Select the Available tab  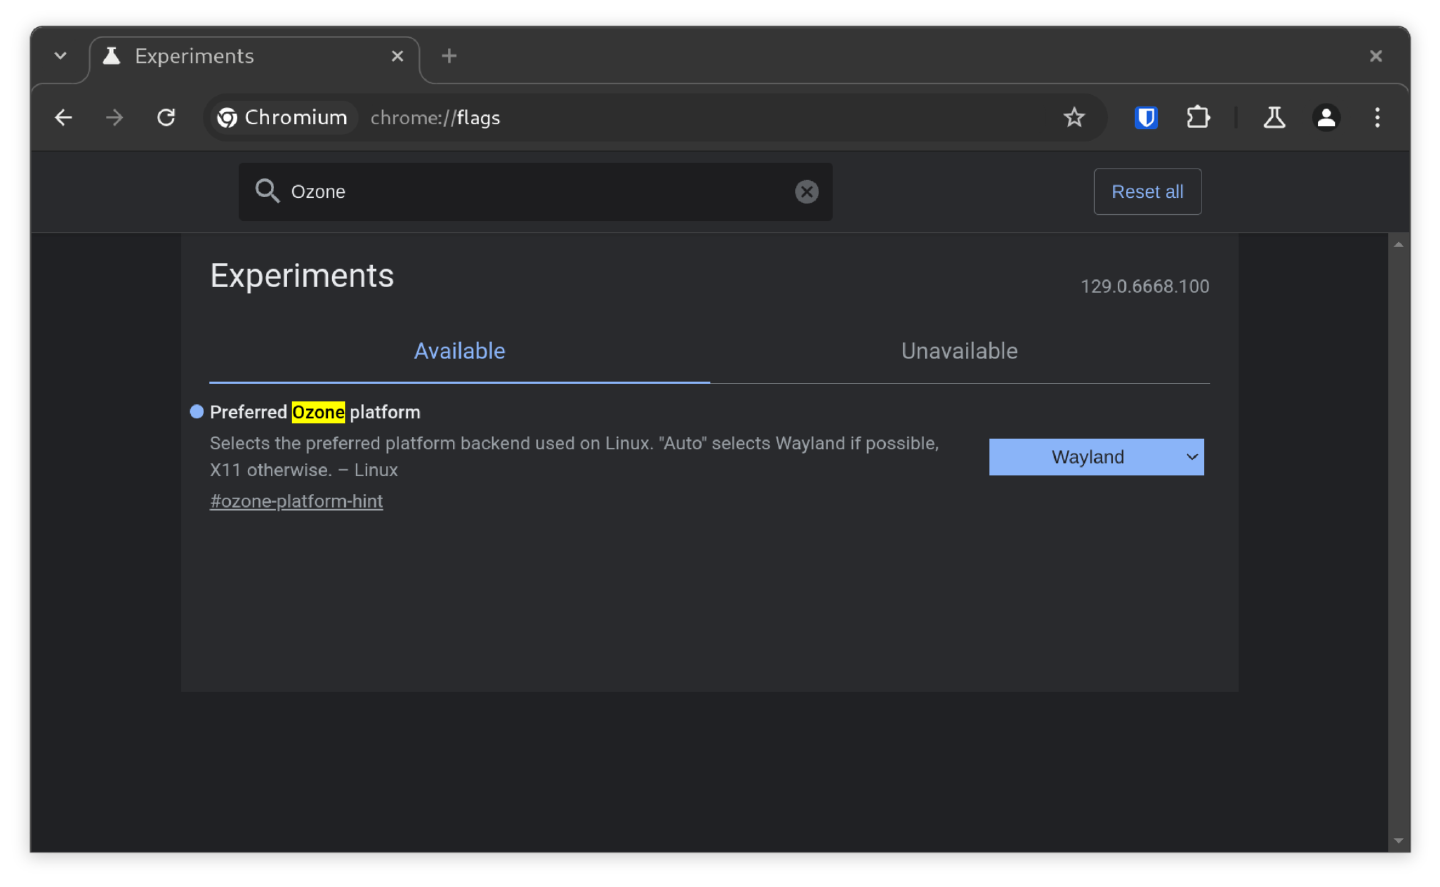click(459, 351)
